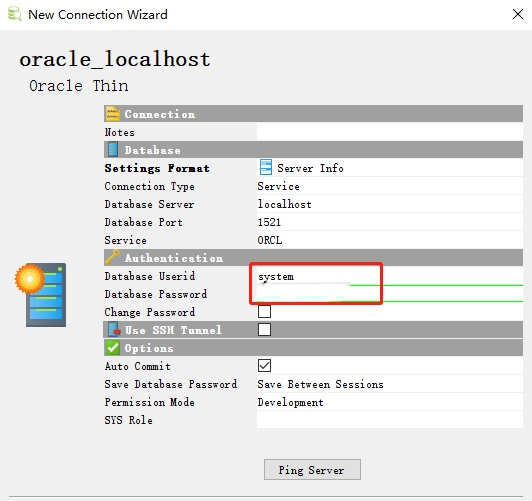532x501 pixels.
Task: Click the Database Password input field
Action: coord(390,294)
